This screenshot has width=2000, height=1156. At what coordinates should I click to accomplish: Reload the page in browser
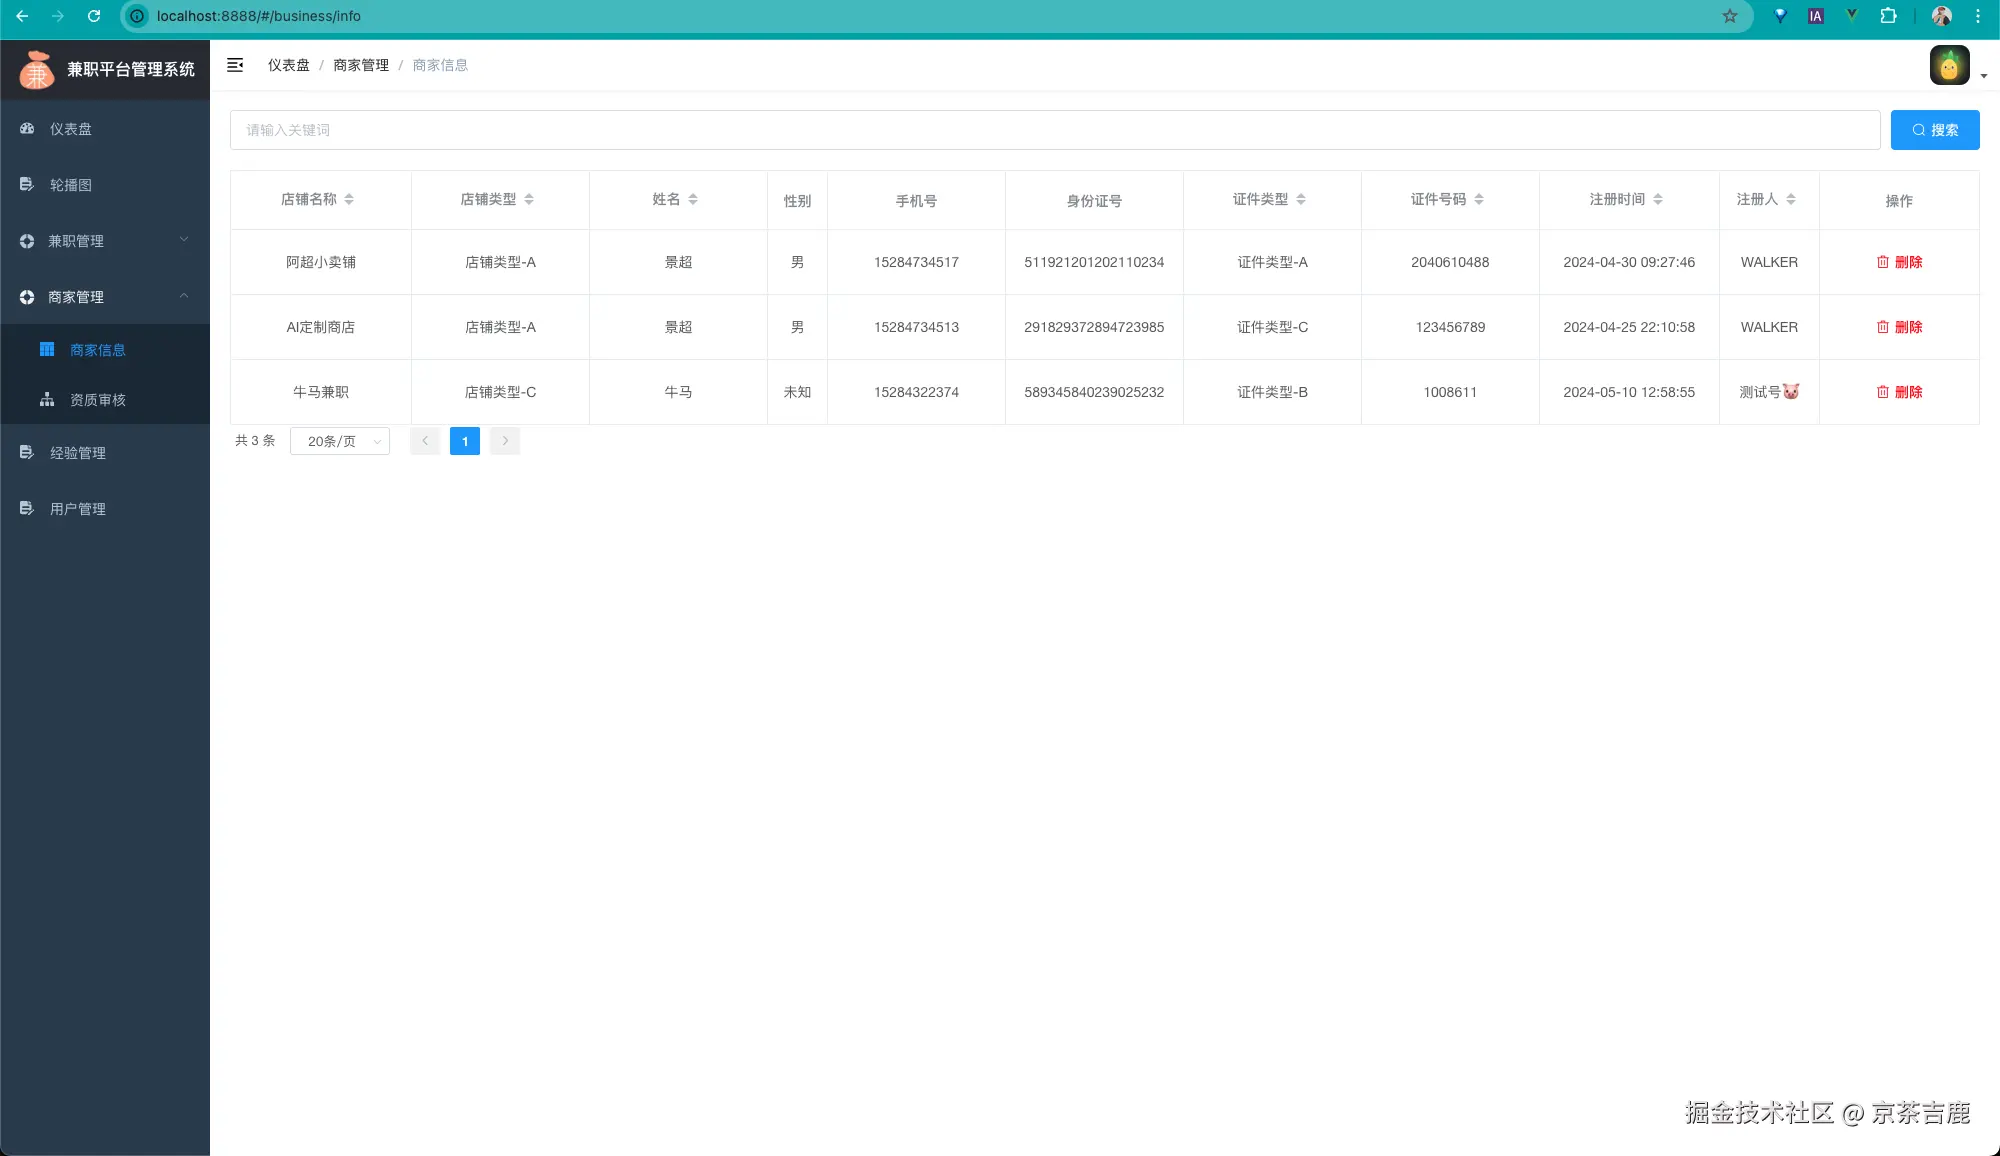point(94,16)
